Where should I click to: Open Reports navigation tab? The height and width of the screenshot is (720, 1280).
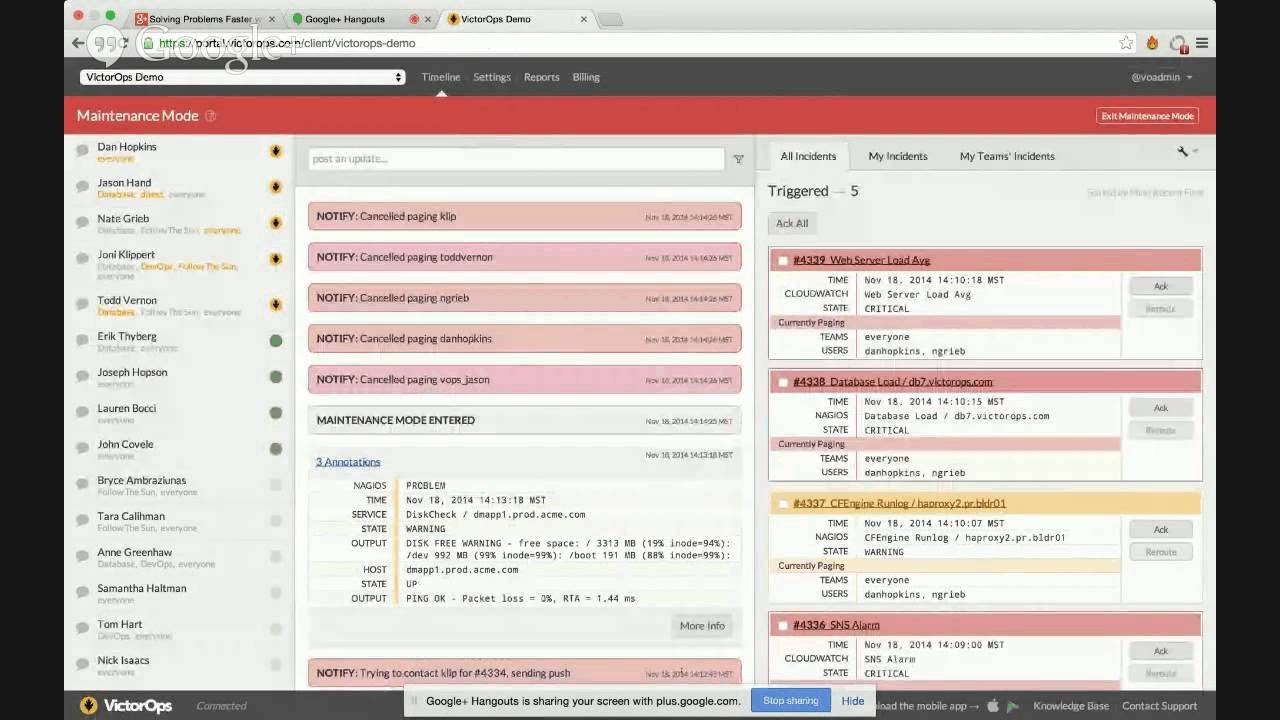click(x=542, y=77)
